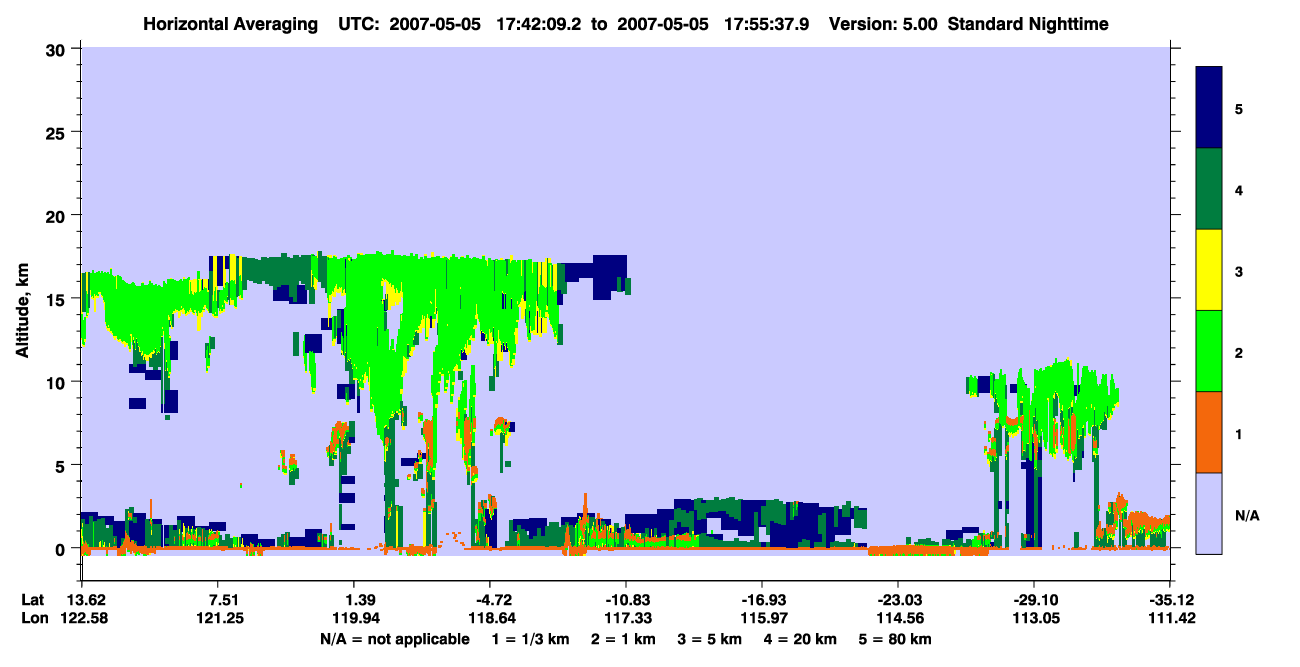This screenshot has height=667, width=1300.
Task: Click the legend text 'N/A = not applicable'
Action: 394,639
